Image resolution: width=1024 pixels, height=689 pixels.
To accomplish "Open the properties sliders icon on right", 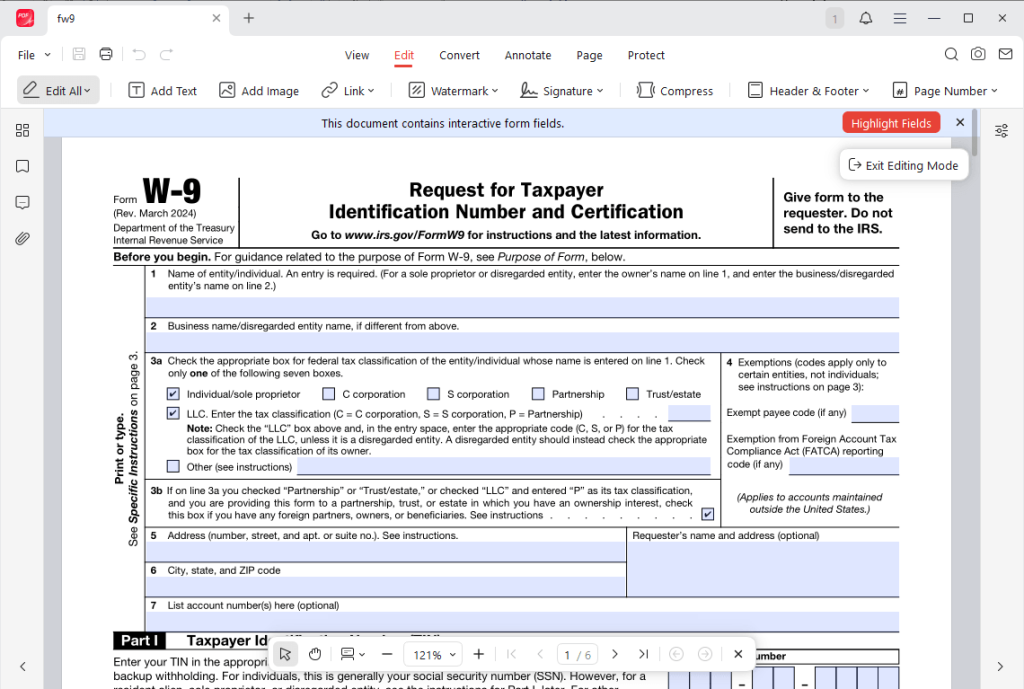I will [x=1001, y=131].
